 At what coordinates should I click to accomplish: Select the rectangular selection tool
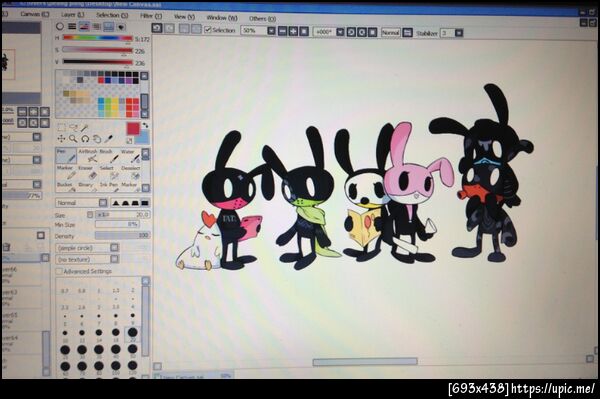[61, 127]
